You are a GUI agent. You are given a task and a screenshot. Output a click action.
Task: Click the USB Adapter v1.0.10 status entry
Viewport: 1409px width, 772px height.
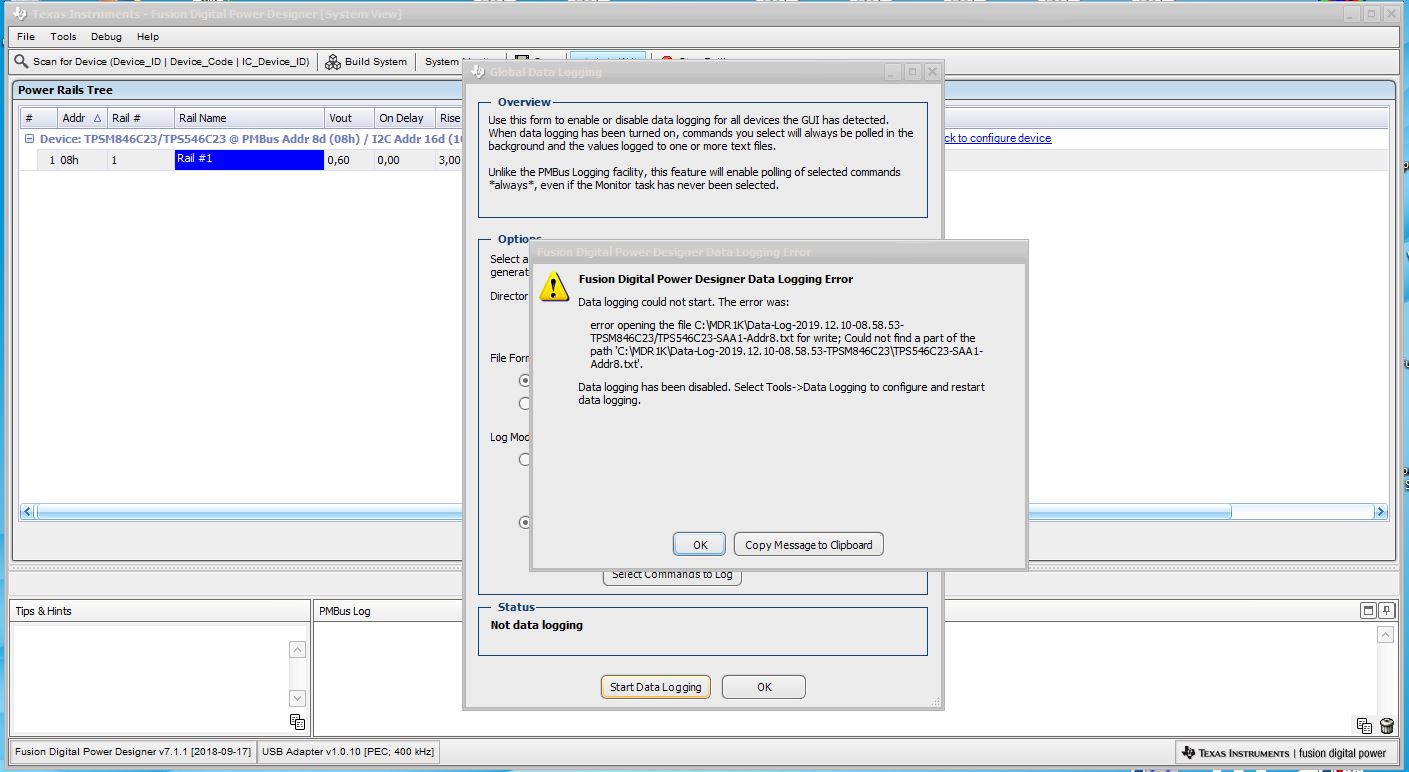[346, 751]
